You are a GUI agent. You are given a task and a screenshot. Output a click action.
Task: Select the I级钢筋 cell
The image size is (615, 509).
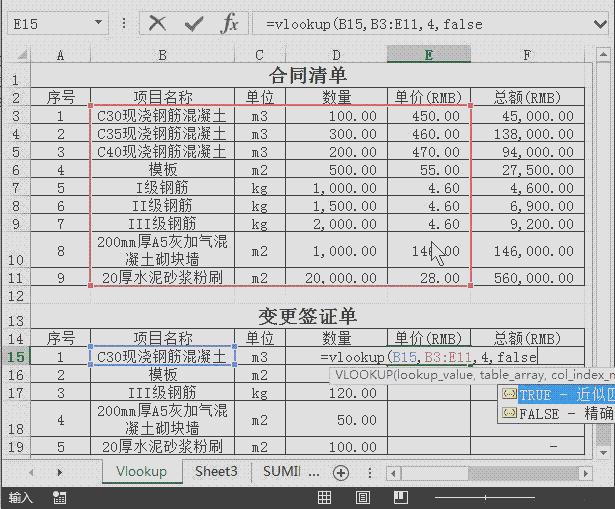[x=162, y=188]
